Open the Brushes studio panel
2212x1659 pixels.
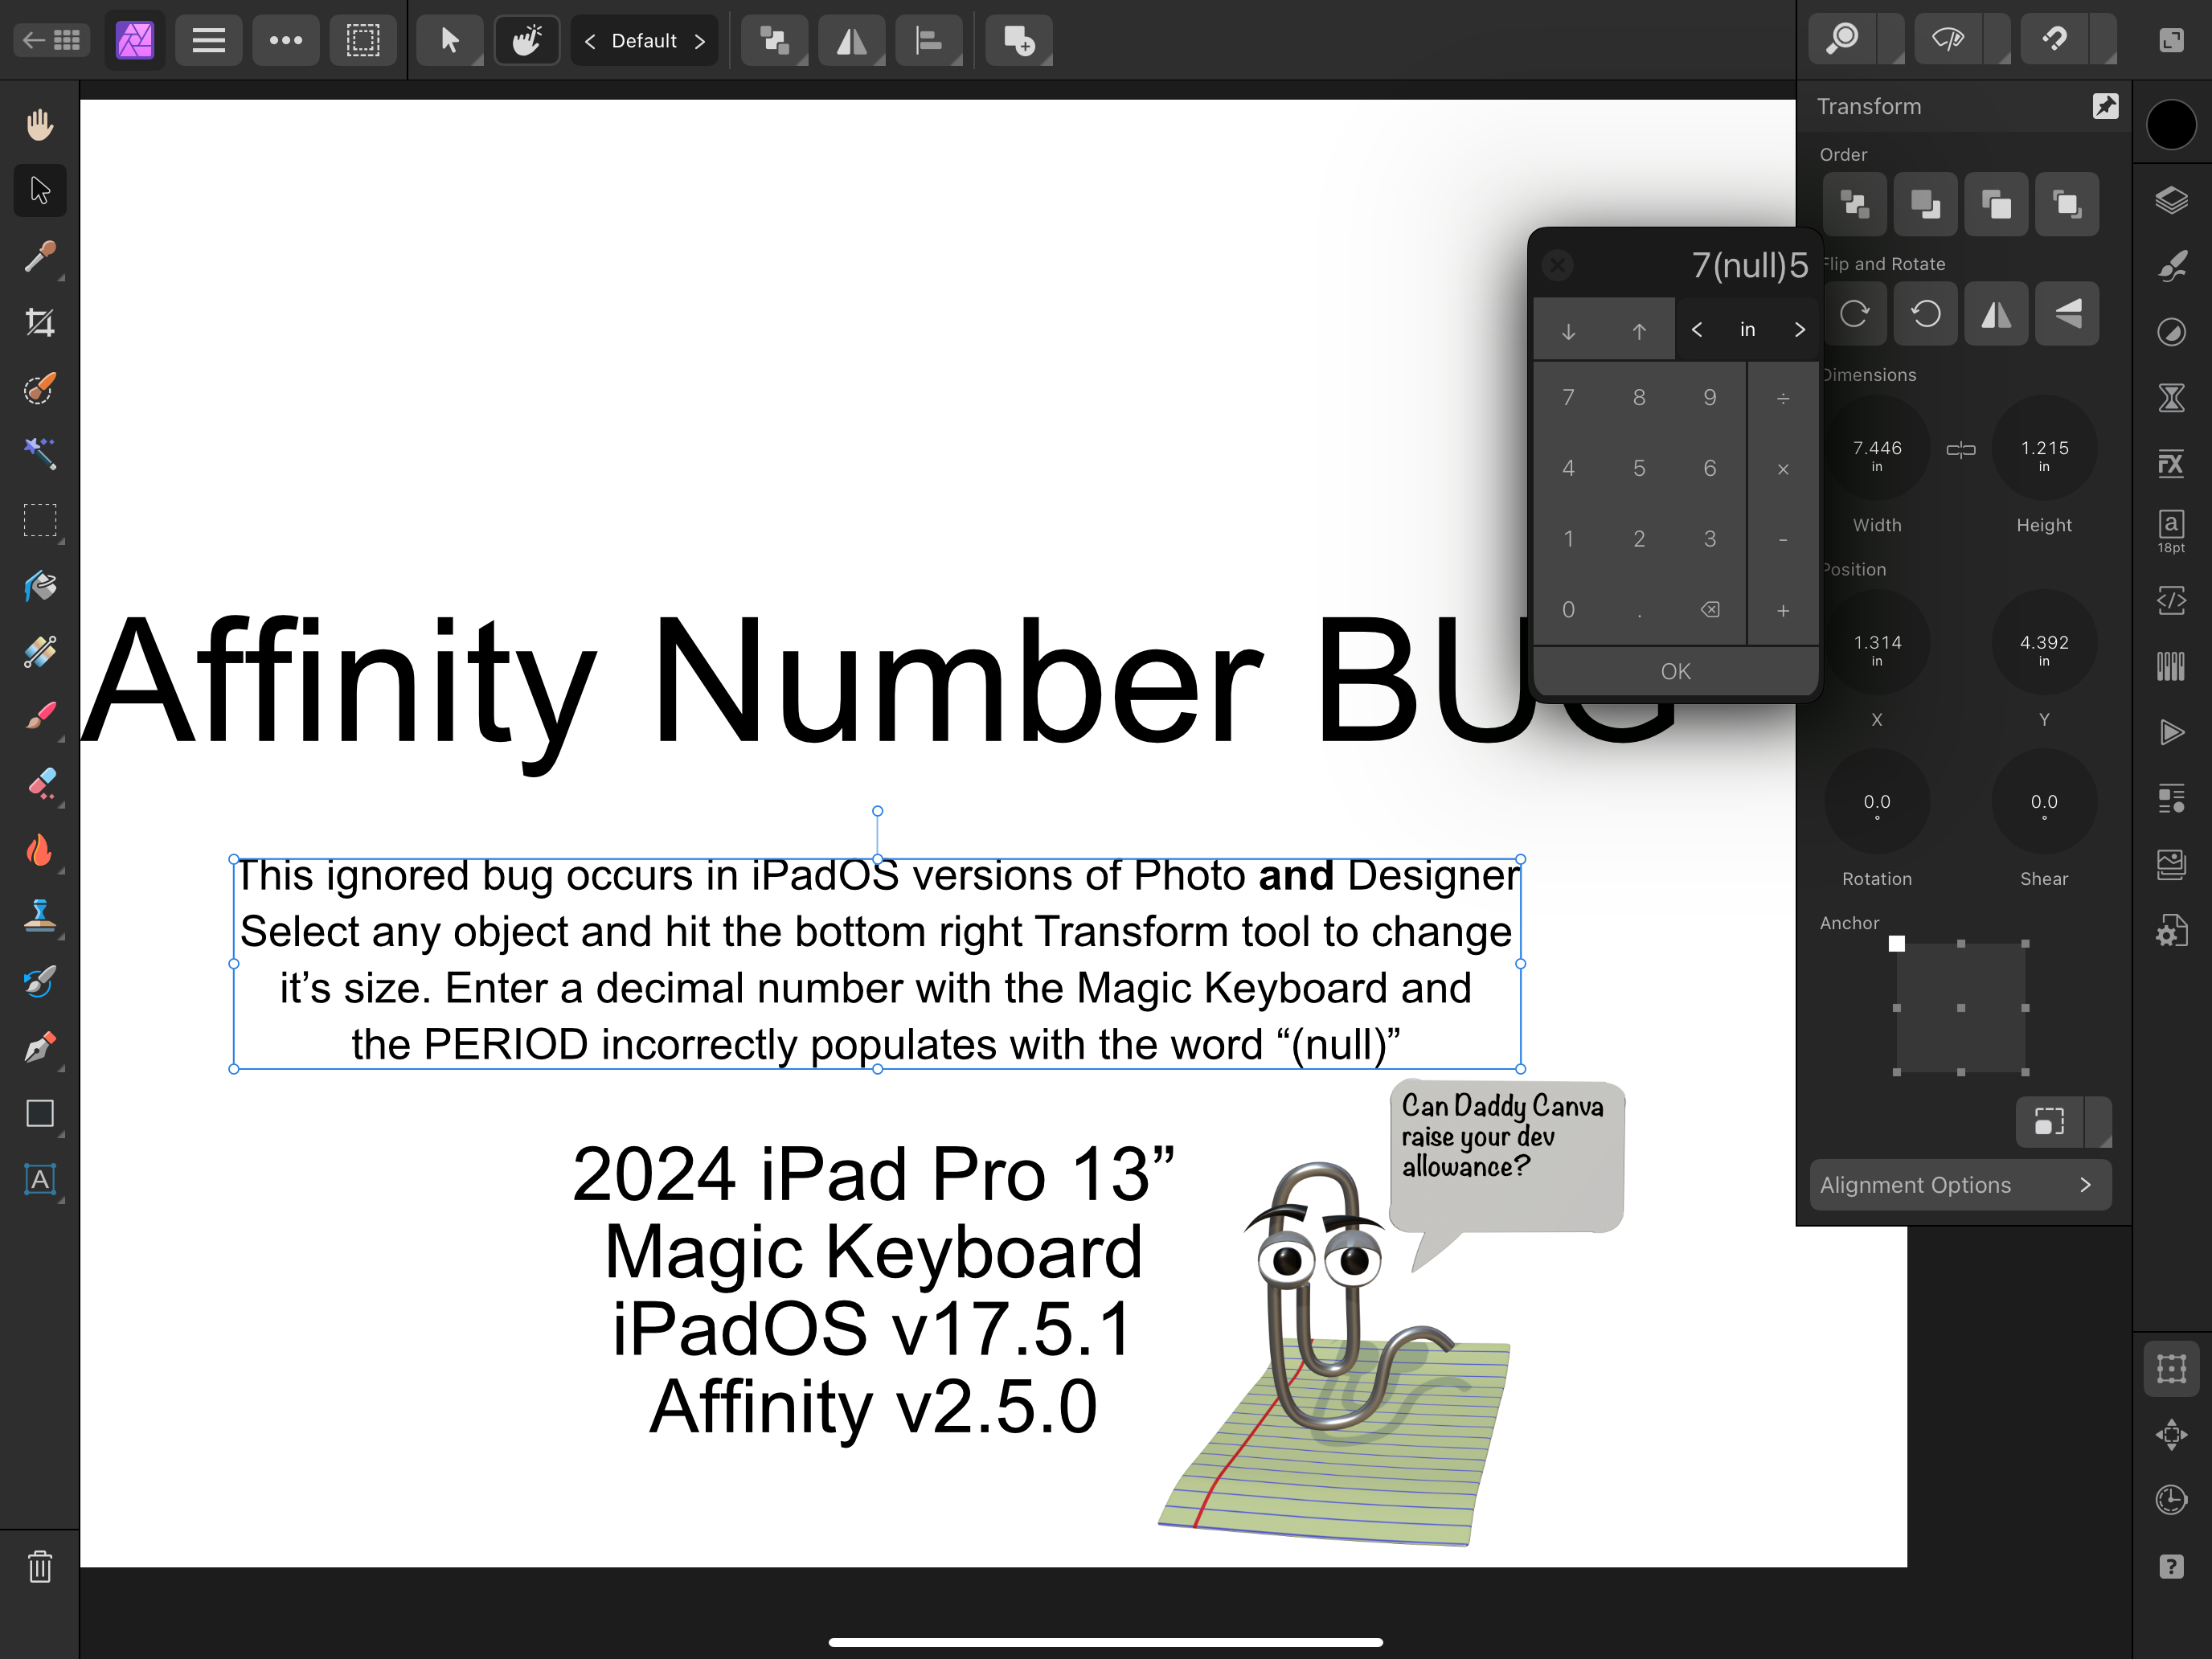[2171, 266]
